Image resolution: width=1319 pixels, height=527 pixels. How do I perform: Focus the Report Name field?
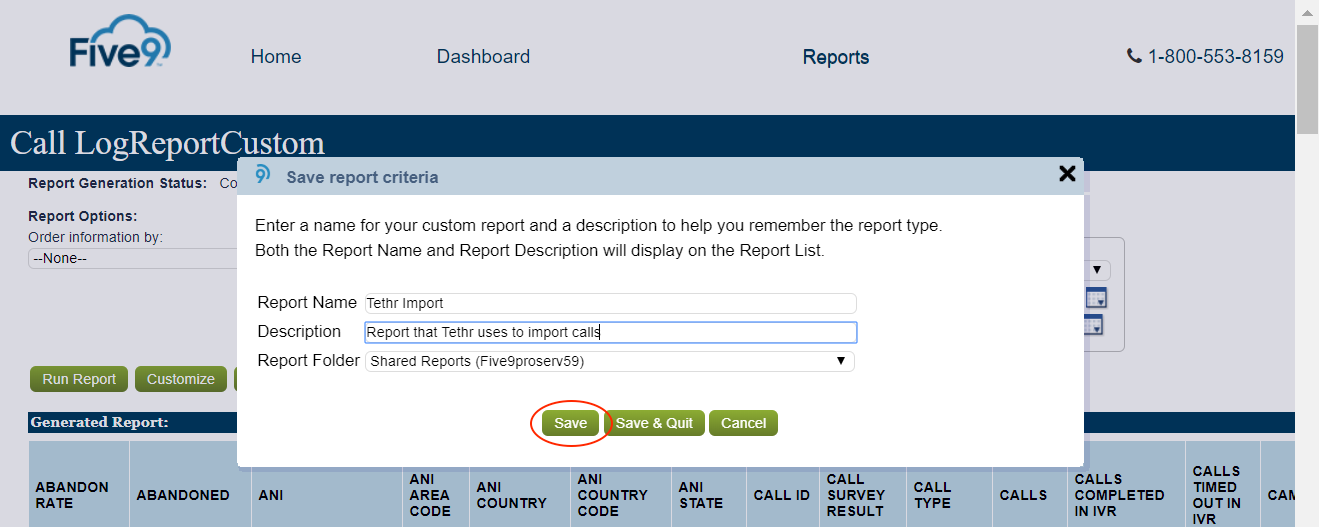[x=610, y=303]
